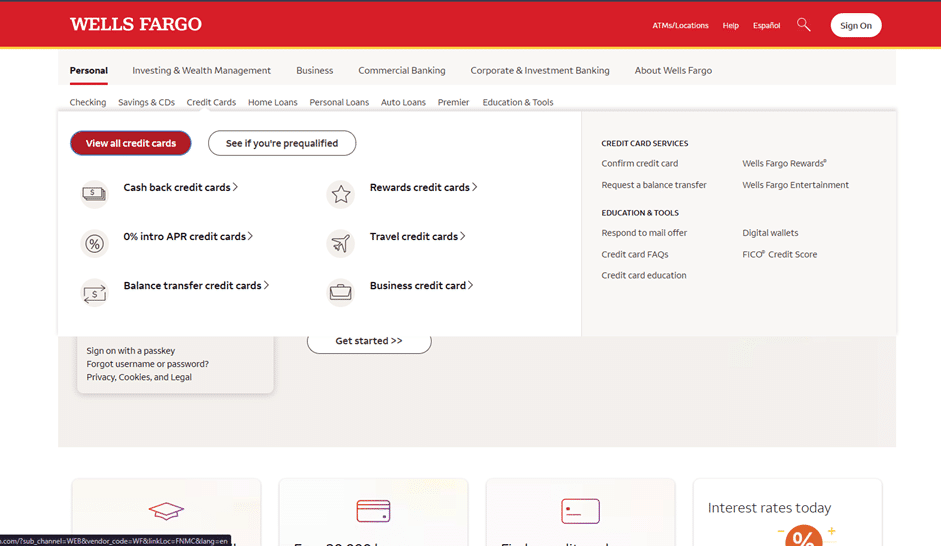
Task: Open Rewards credit cards
Action: click(423, 187)
